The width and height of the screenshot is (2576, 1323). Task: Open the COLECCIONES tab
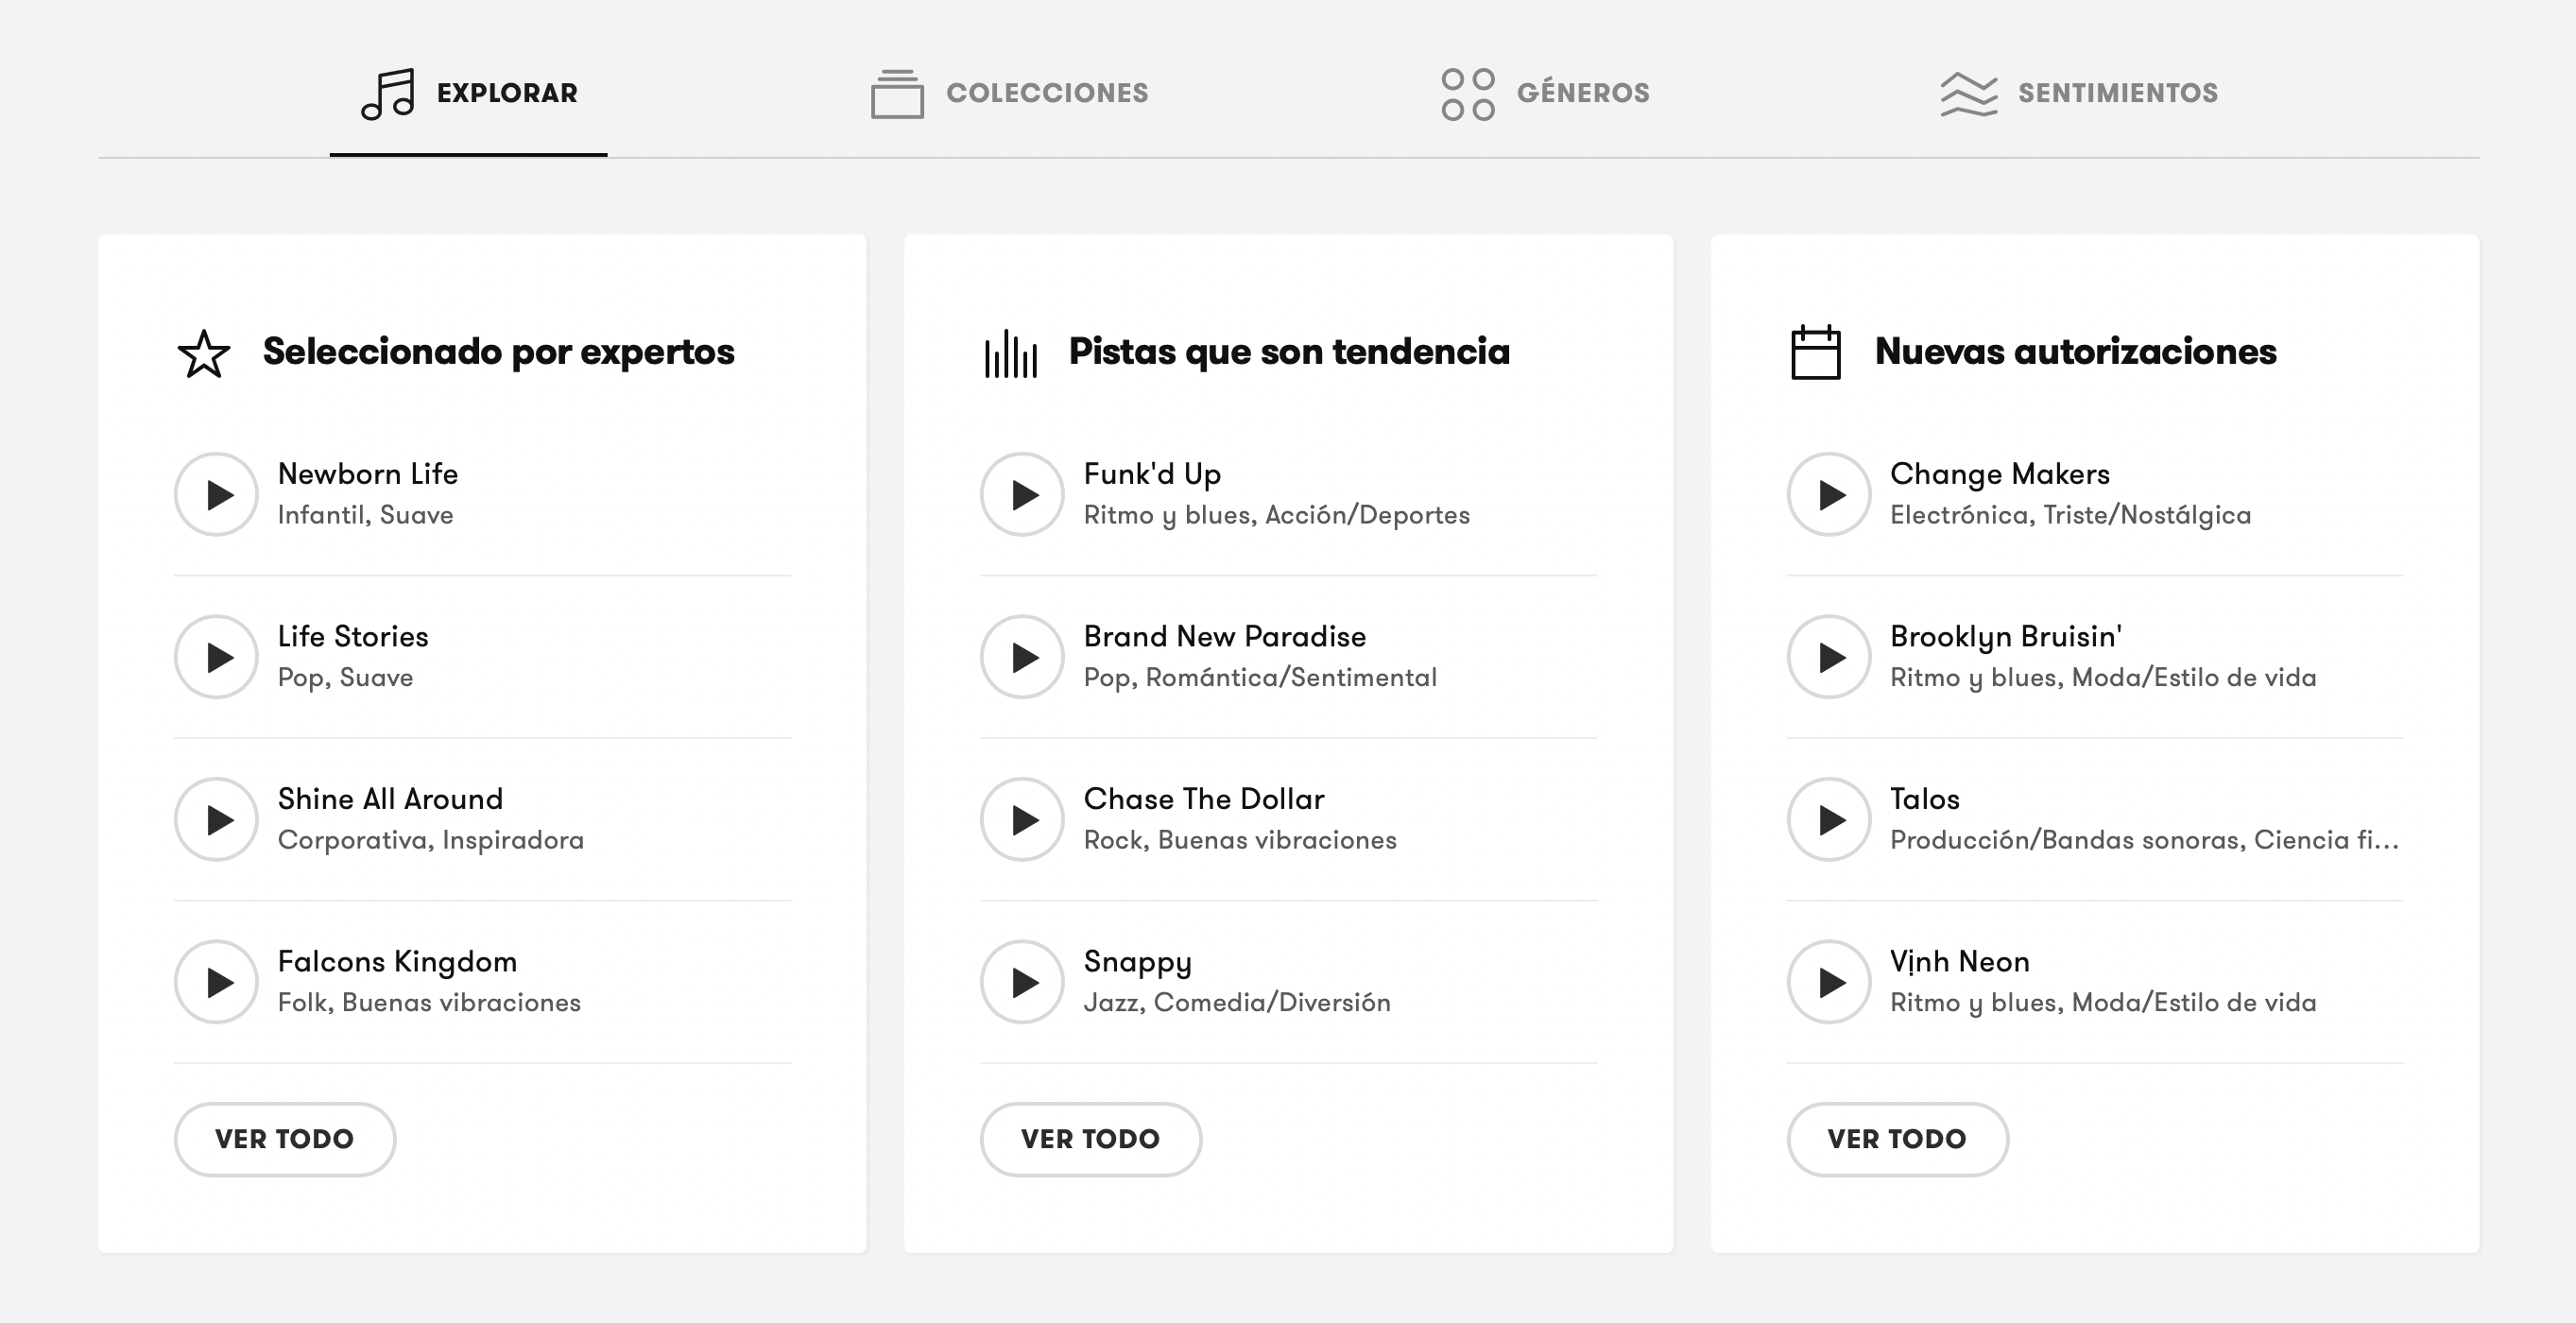1010,93
